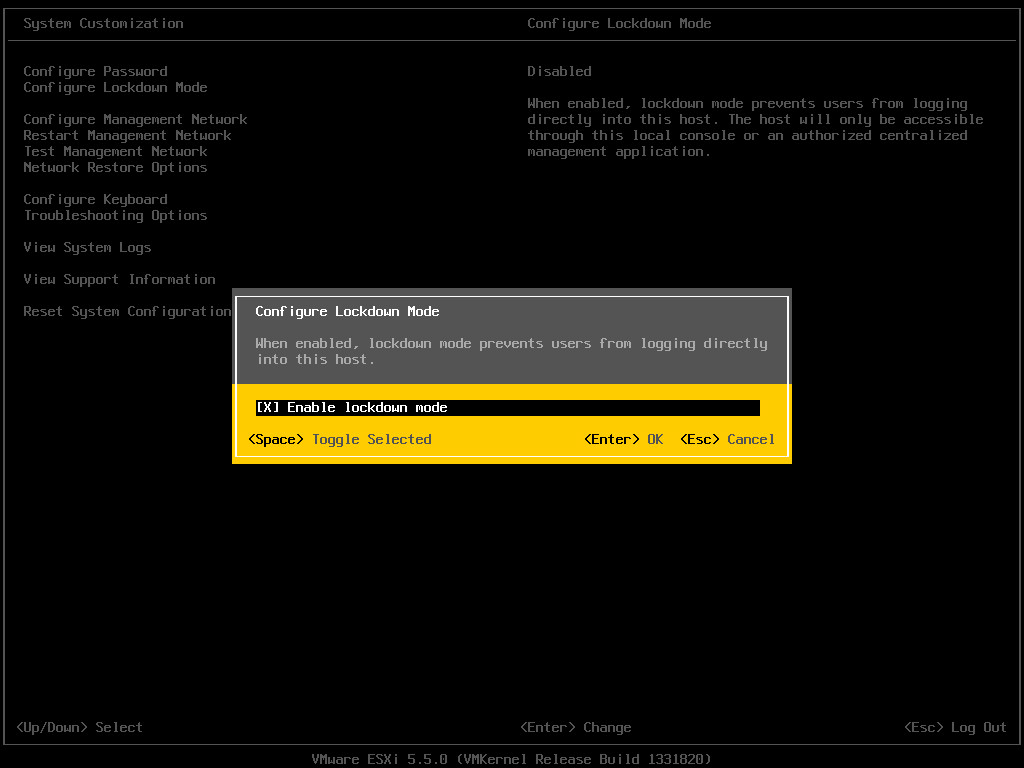This screenshot has height=768, width=1024.
Task: Open Configure Management Network entry
Action: tap(135, 120)
